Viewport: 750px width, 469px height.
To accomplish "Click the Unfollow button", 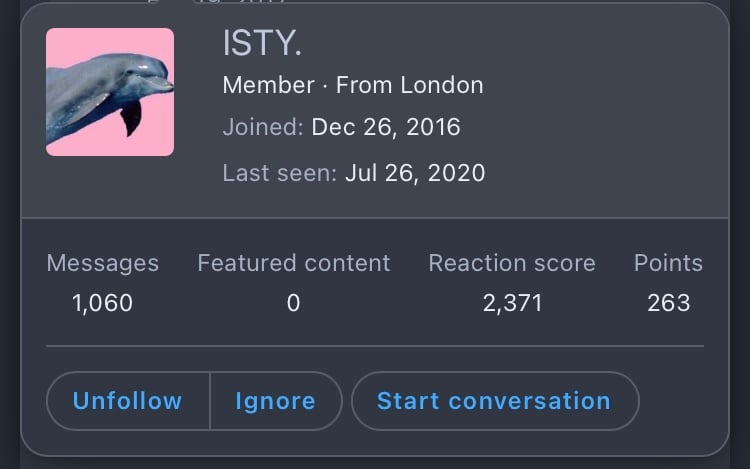I will [x=128, y=401].
